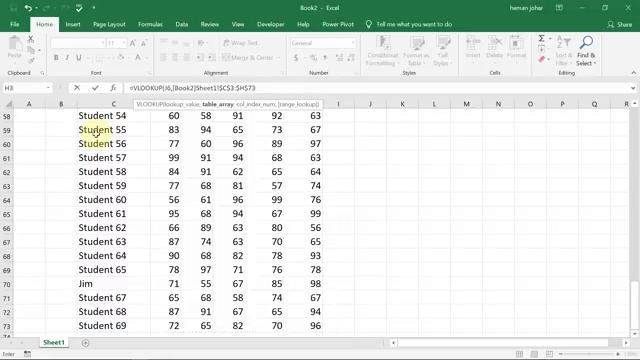This screenshot has height=360, width=640.
Task: Cancel the formula entry with the X icon
Action: pos(77,88)
